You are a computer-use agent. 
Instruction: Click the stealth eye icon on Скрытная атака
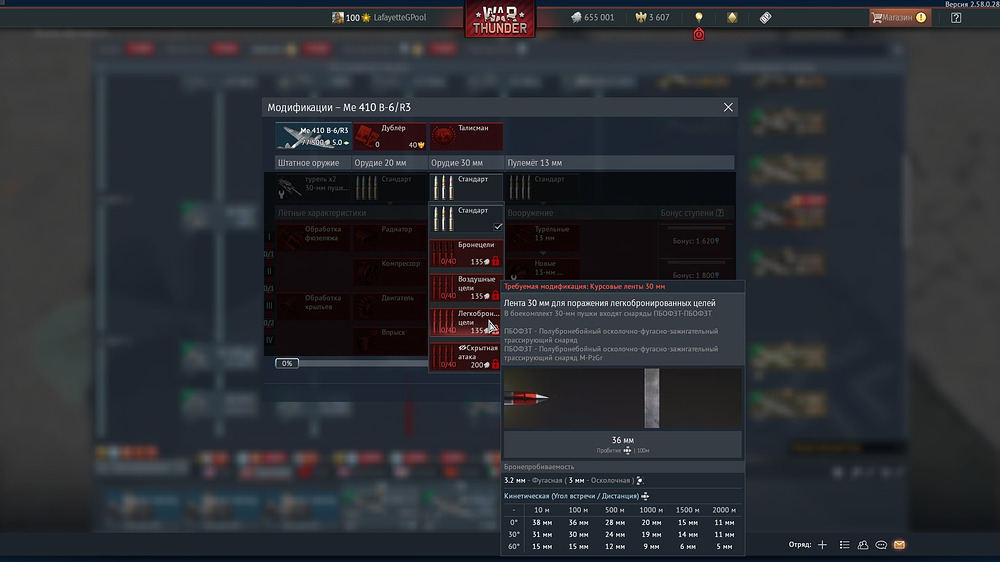click(x=462, y=348)
